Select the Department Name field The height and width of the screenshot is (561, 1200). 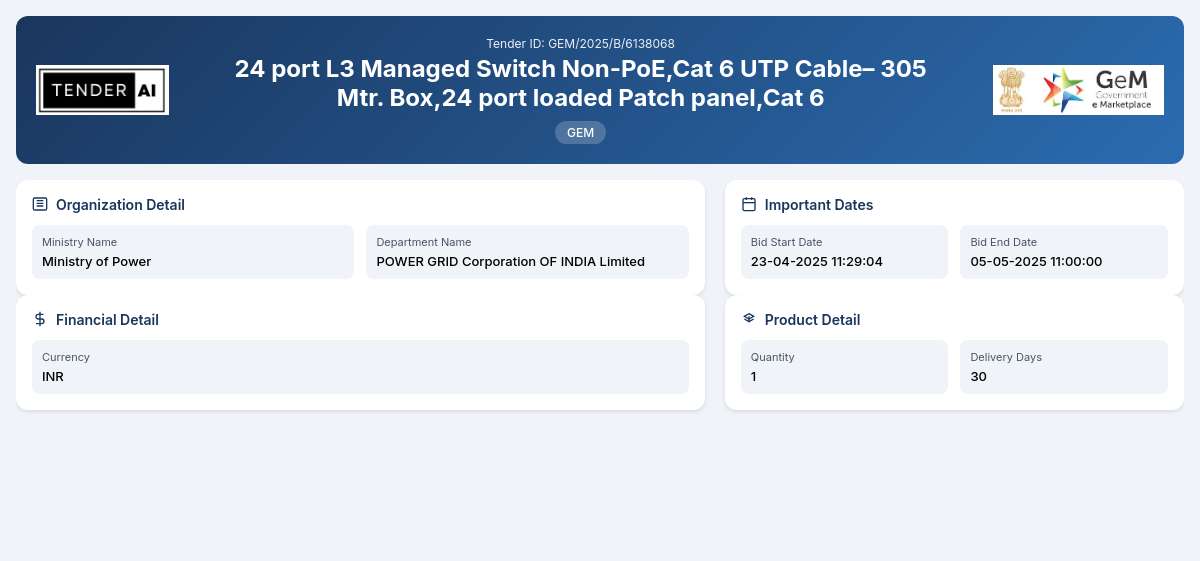(x=527, y=252)
